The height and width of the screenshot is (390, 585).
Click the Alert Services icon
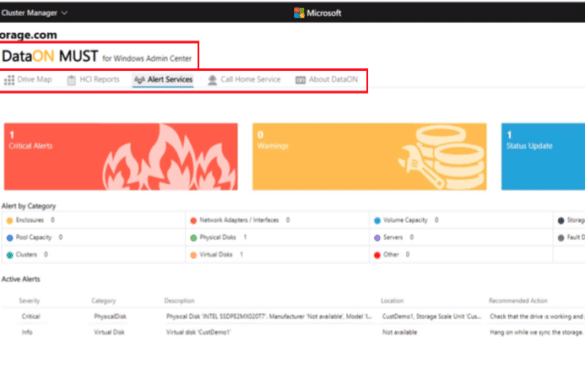[139, 80]
